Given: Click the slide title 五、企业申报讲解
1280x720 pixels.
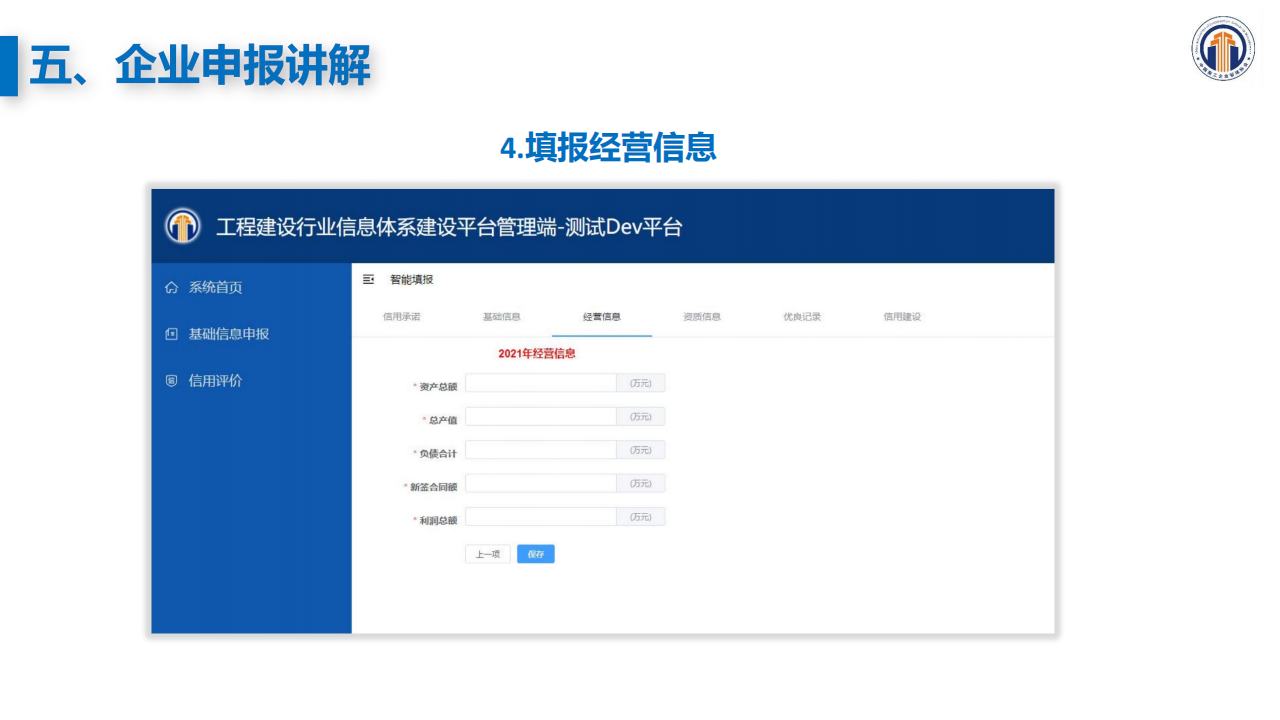Looking at the screenshot, I should click(x=200, y=66).
